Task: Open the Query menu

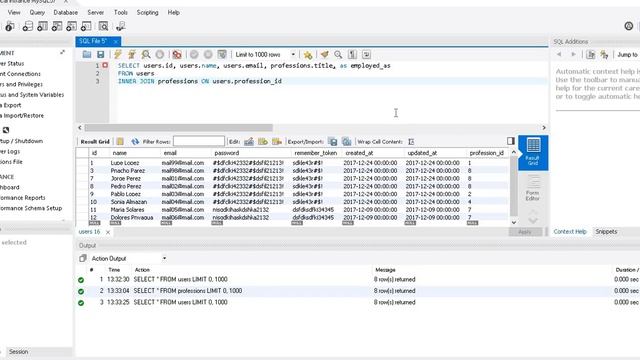Action: [x=37, y=13]
